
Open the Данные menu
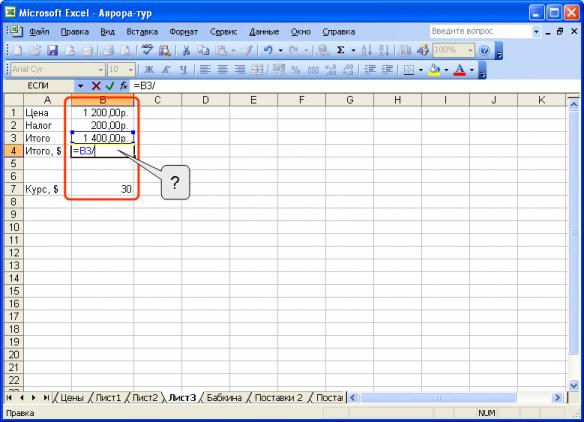pyautogui.click(x=264, y=32)
